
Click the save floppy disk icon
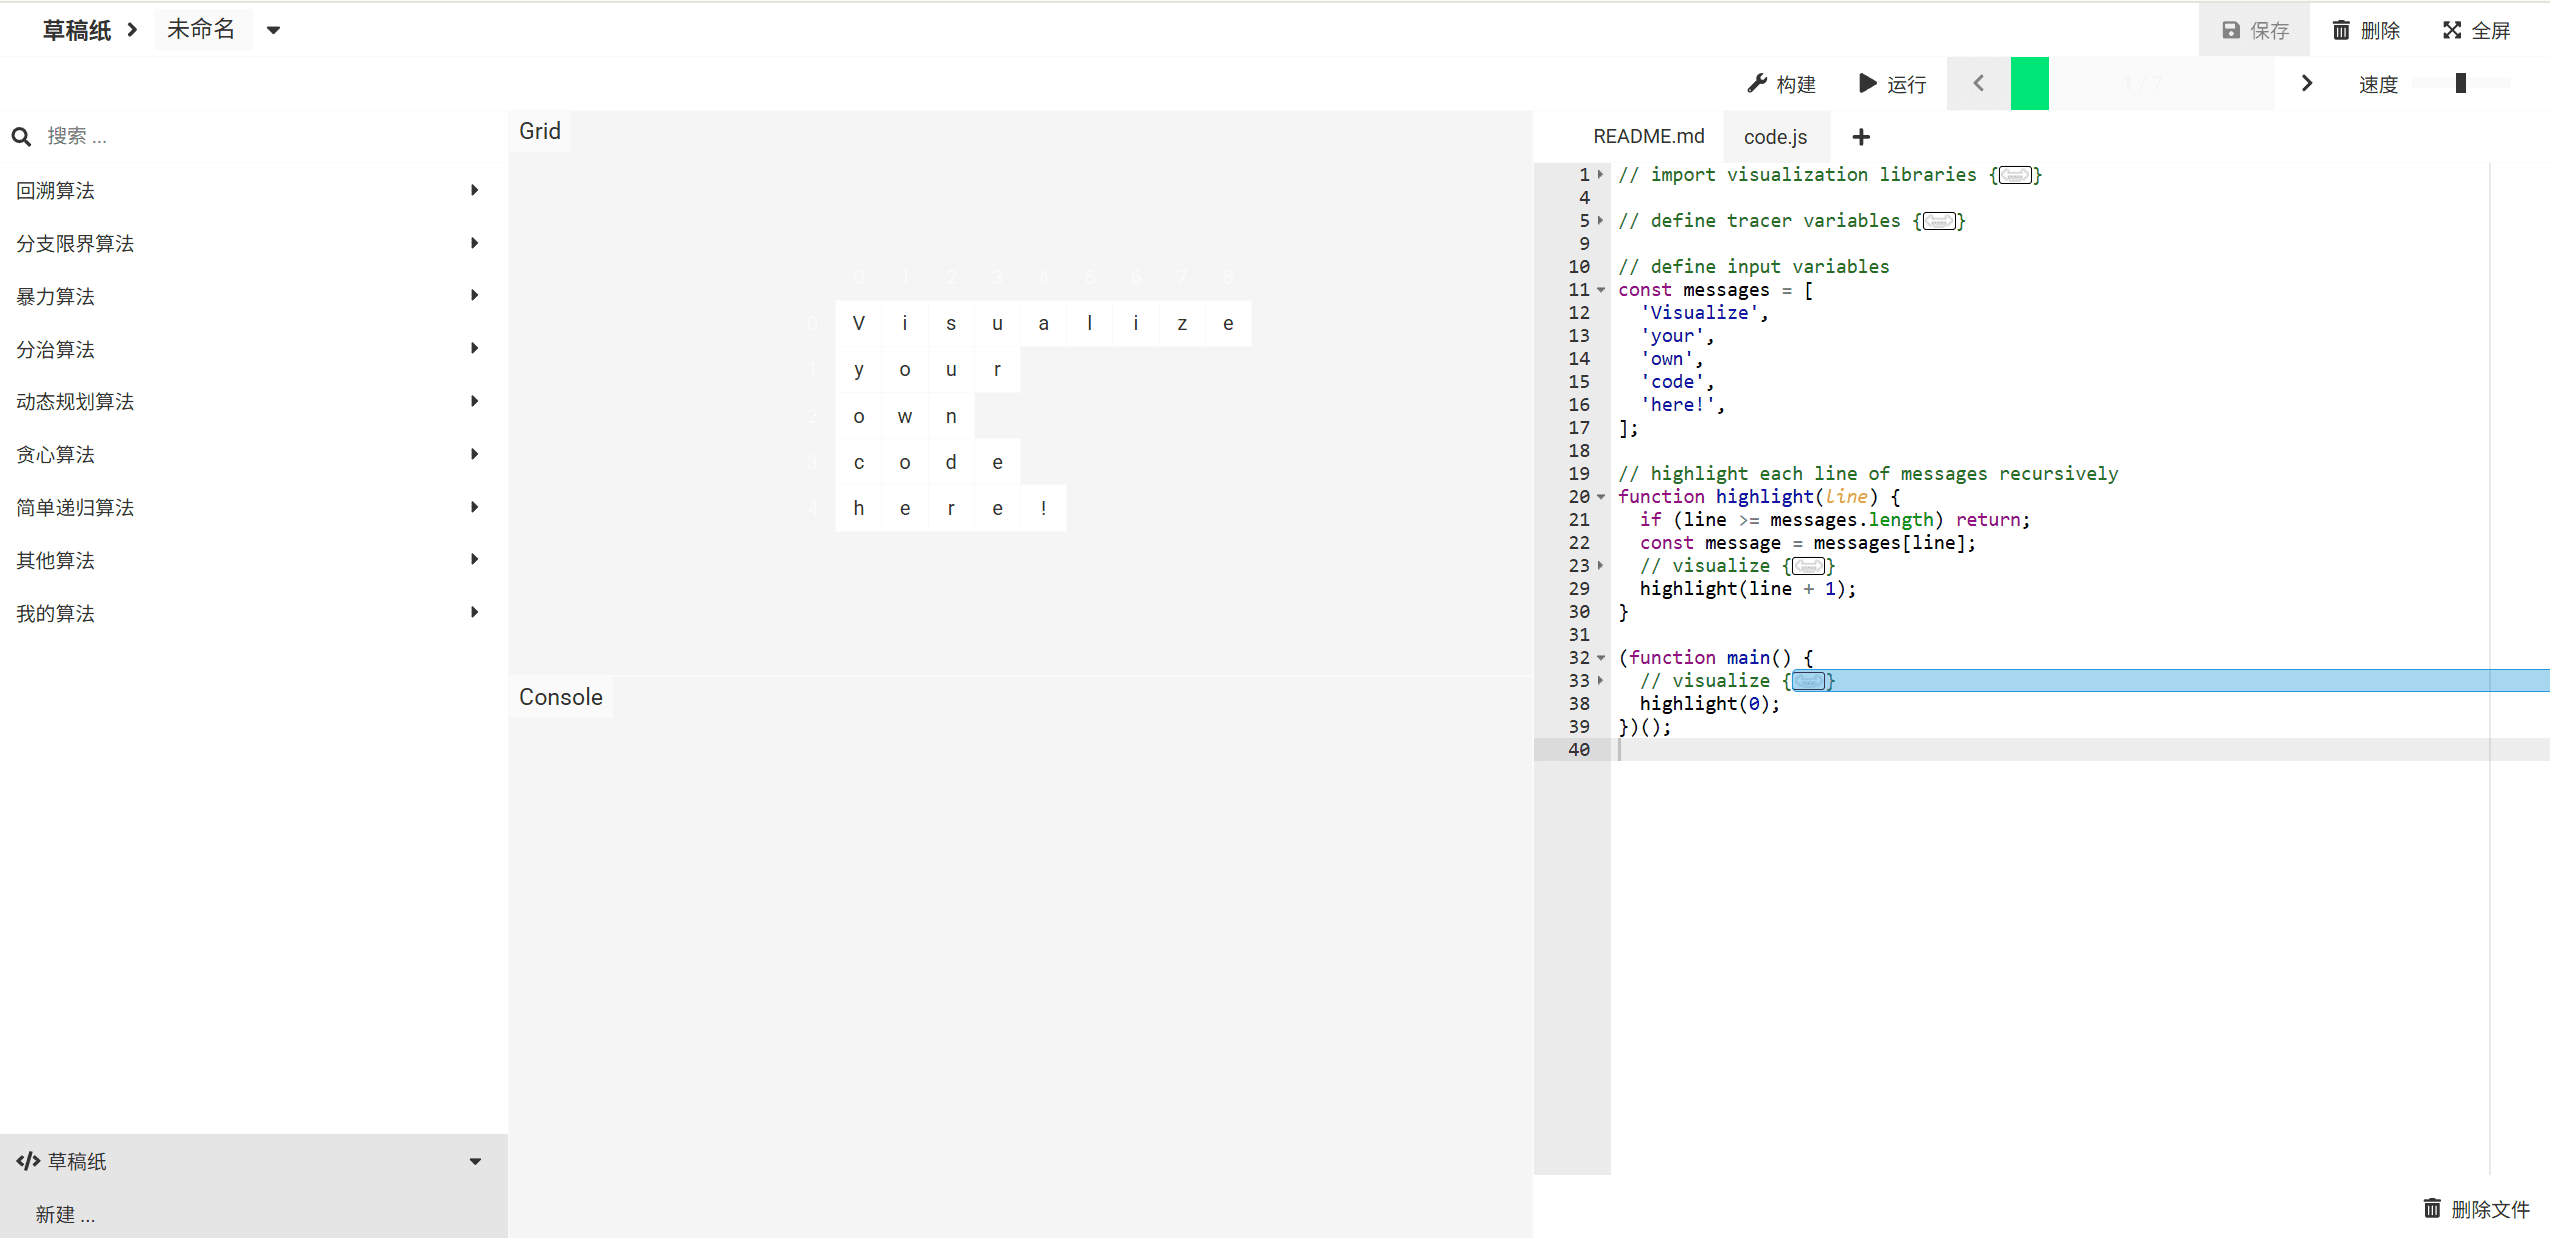[x=2230, y=31]
